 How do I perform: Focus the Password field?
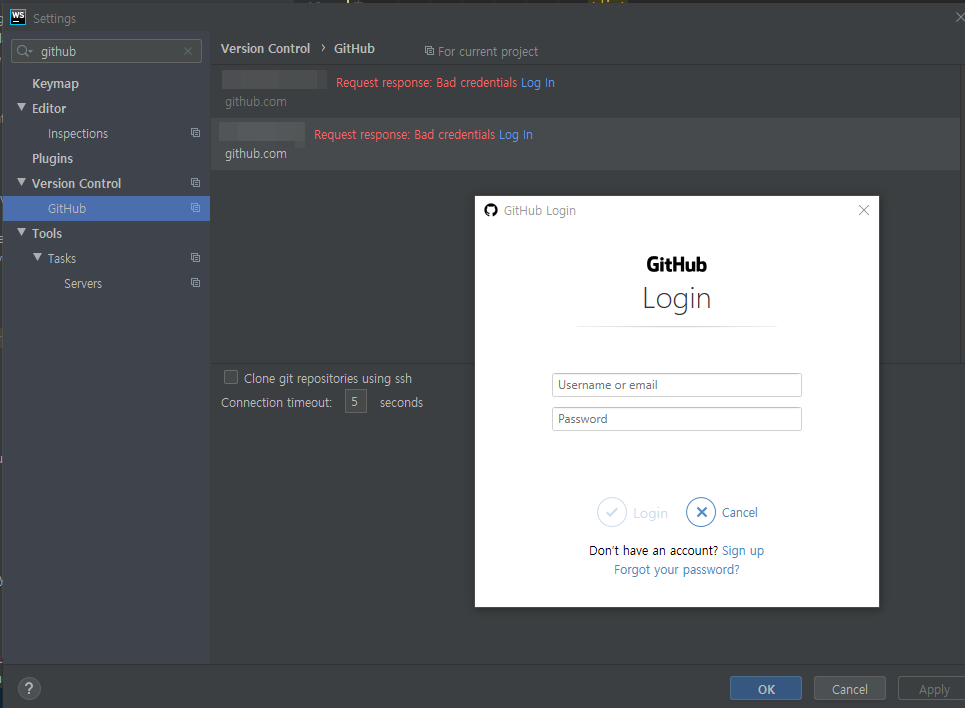tap(677, 419)
